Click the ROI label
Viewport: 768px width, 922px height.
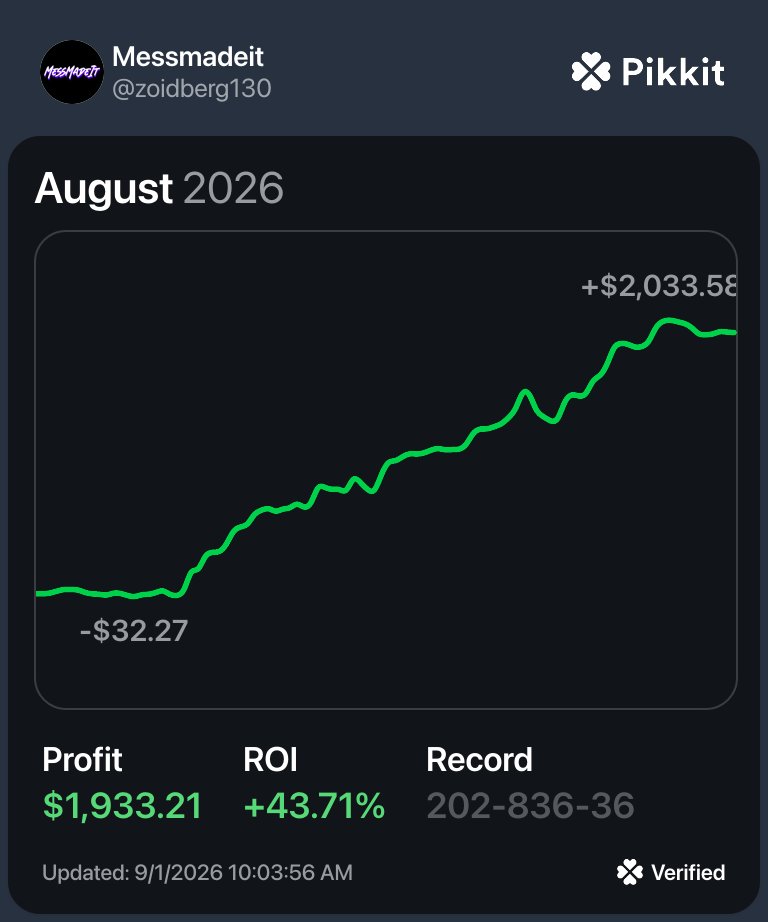[271, 759]
